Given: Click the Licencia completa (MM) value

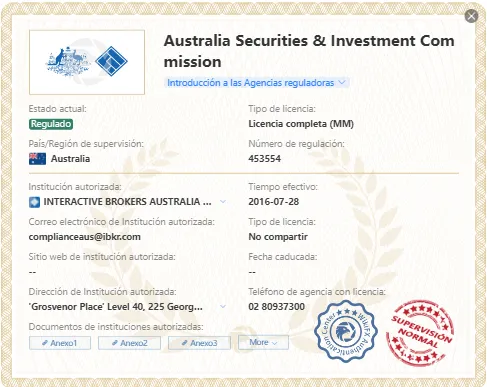Looking at the screenshot, I should coord(301,124).
